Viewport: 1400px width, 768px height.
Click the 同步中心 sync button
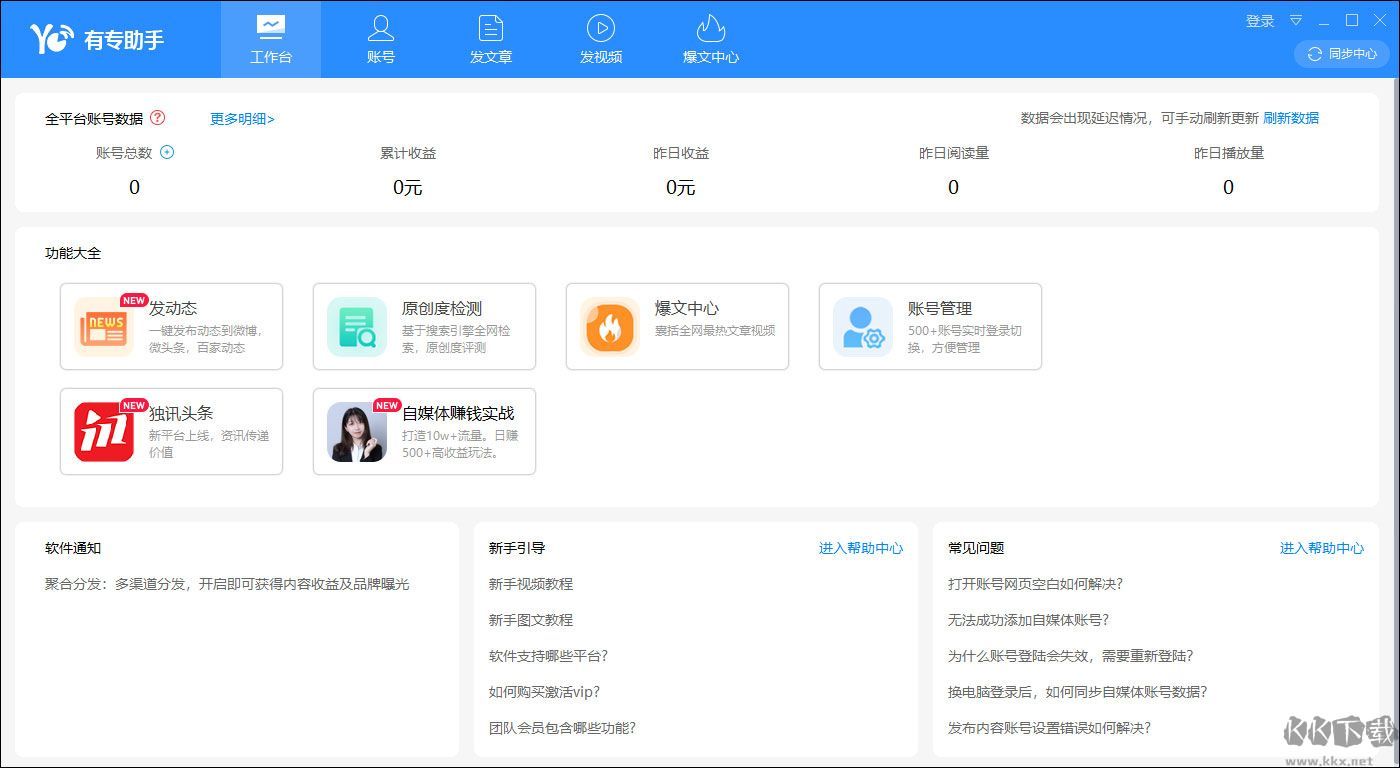[x=1342, y=54]
